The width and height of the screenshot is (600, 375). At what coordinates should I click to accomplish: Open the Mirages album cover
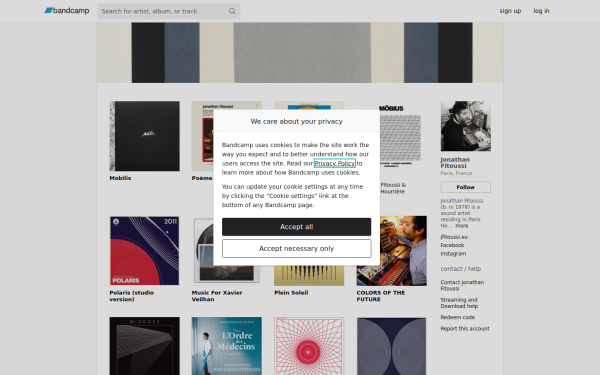pos(144,346)
